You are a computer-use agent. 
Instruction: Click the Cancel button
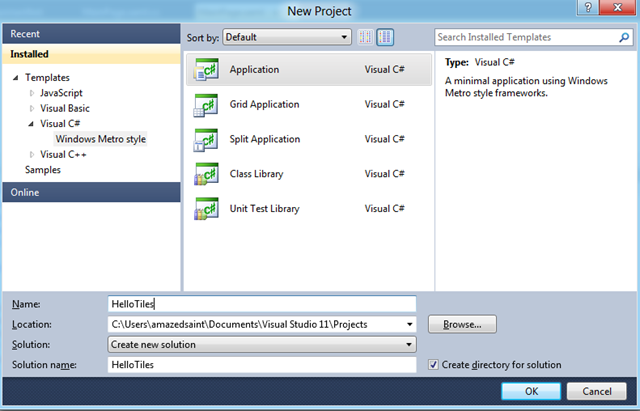point(597,391)
